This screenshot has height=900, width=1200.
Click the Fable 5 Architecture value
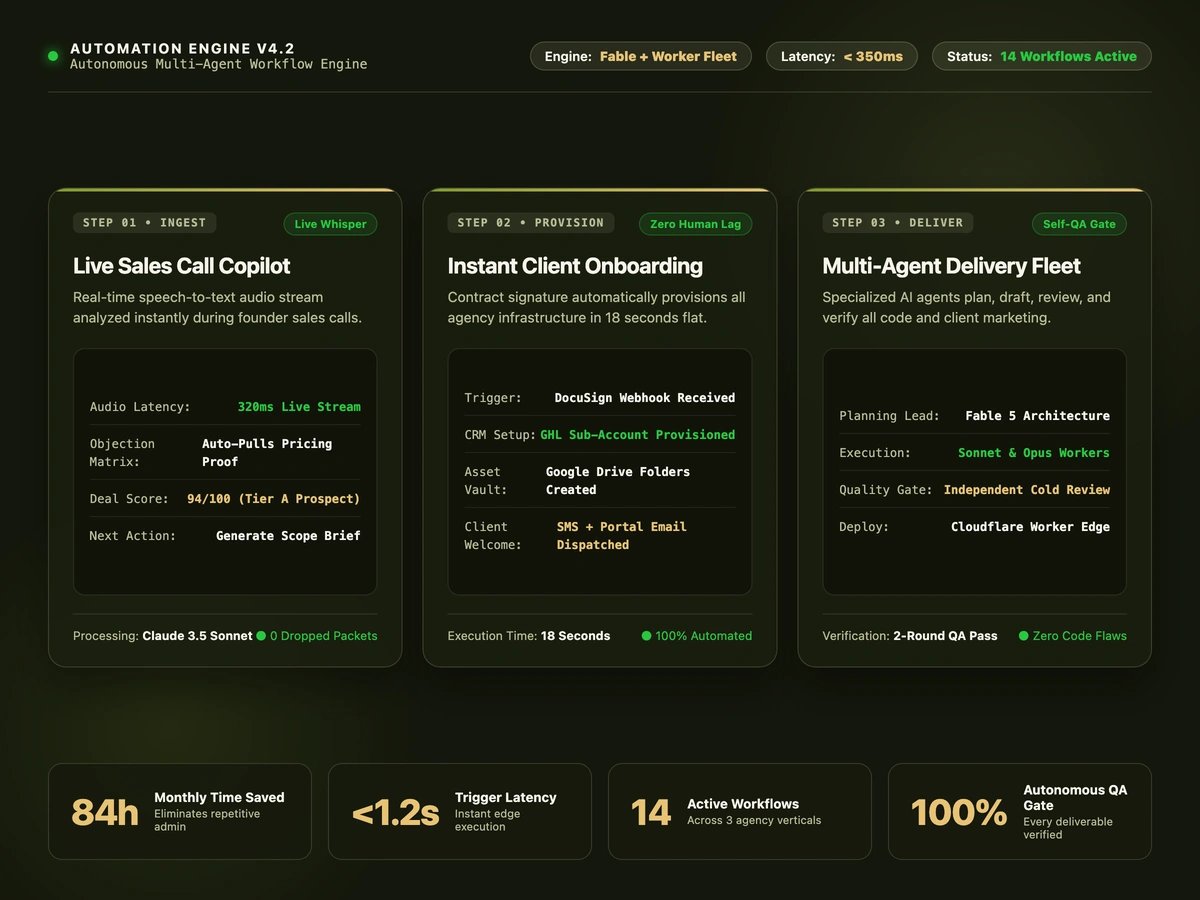coord(1038,416)
